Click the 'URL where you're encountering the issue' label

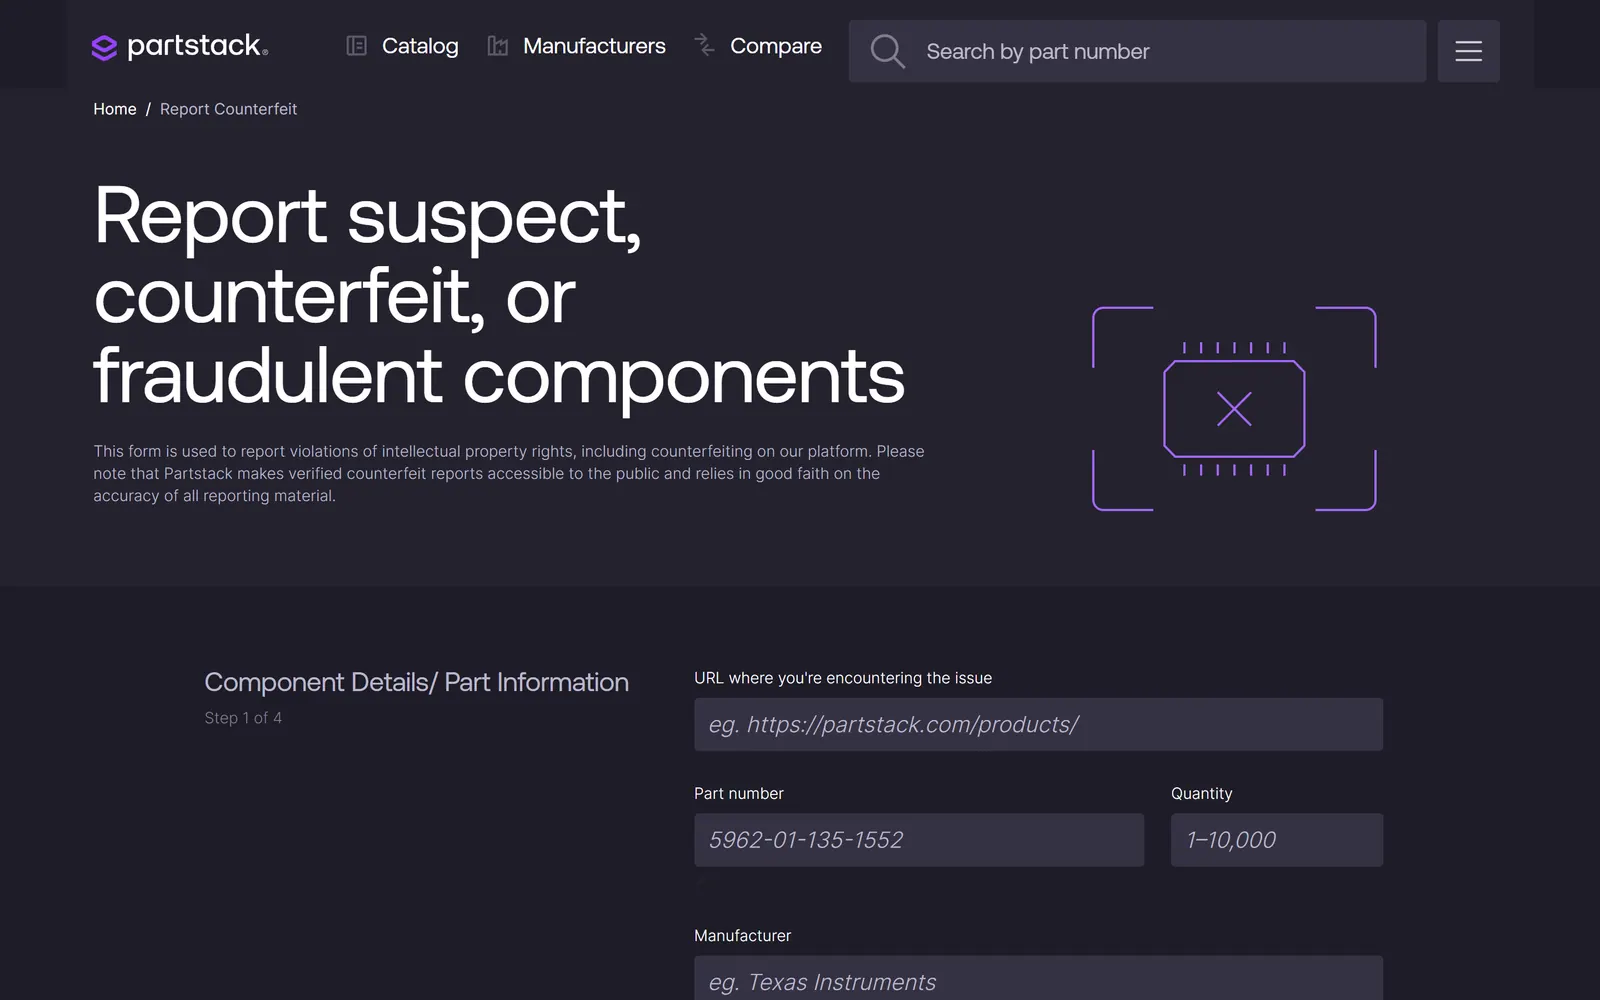[x=843, y=678]
